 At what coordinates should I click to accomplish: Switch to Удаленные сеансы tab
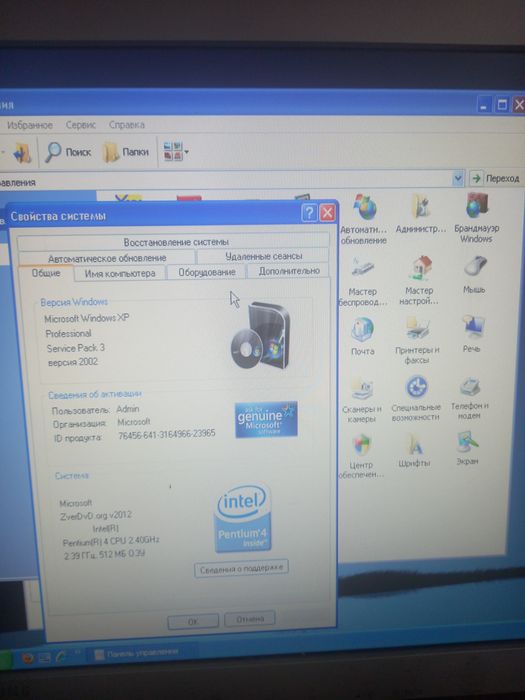pos(263,256)
